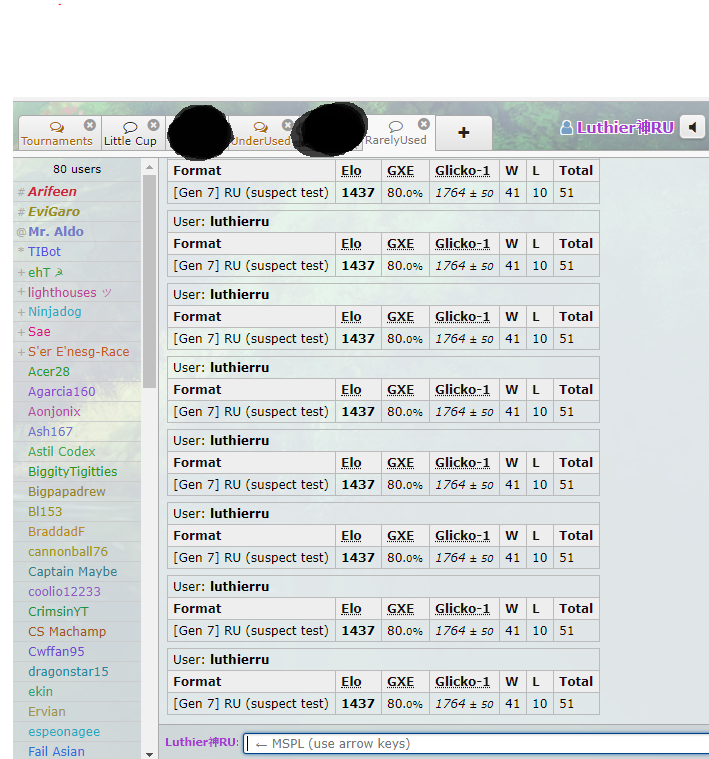Click the Tournaments chat bubble icon

pyautogui.click(x=56, y=127)
